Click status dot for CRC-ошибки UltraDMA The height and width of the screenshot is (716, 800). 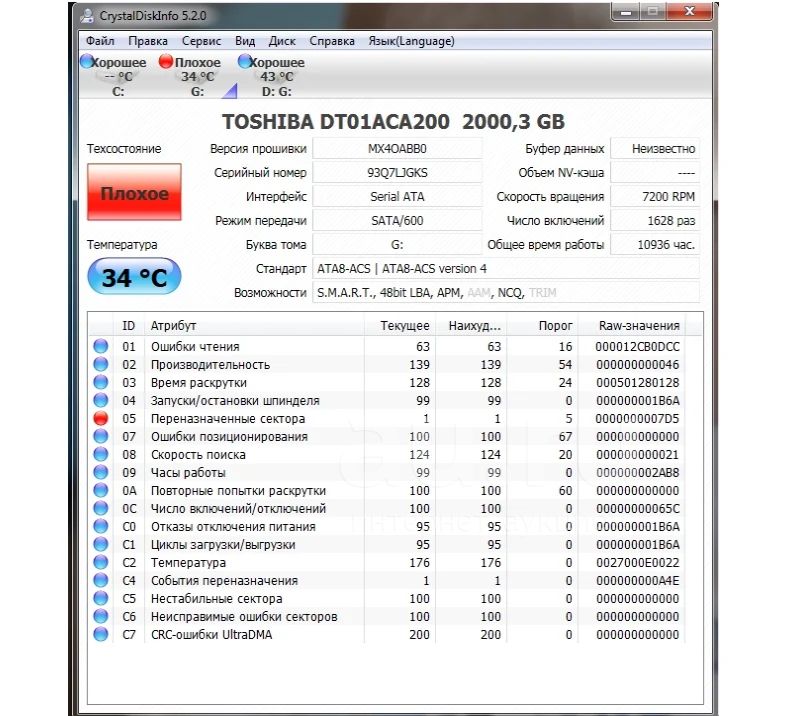(x=101, y=634)
